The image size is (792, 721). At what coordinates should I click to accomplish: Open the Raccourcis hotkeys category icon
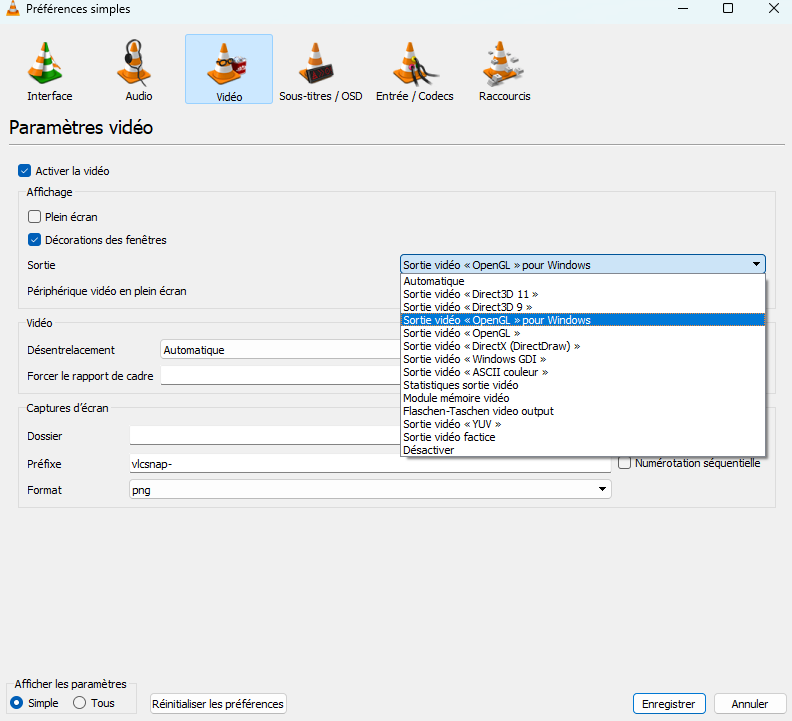[504, 69]
